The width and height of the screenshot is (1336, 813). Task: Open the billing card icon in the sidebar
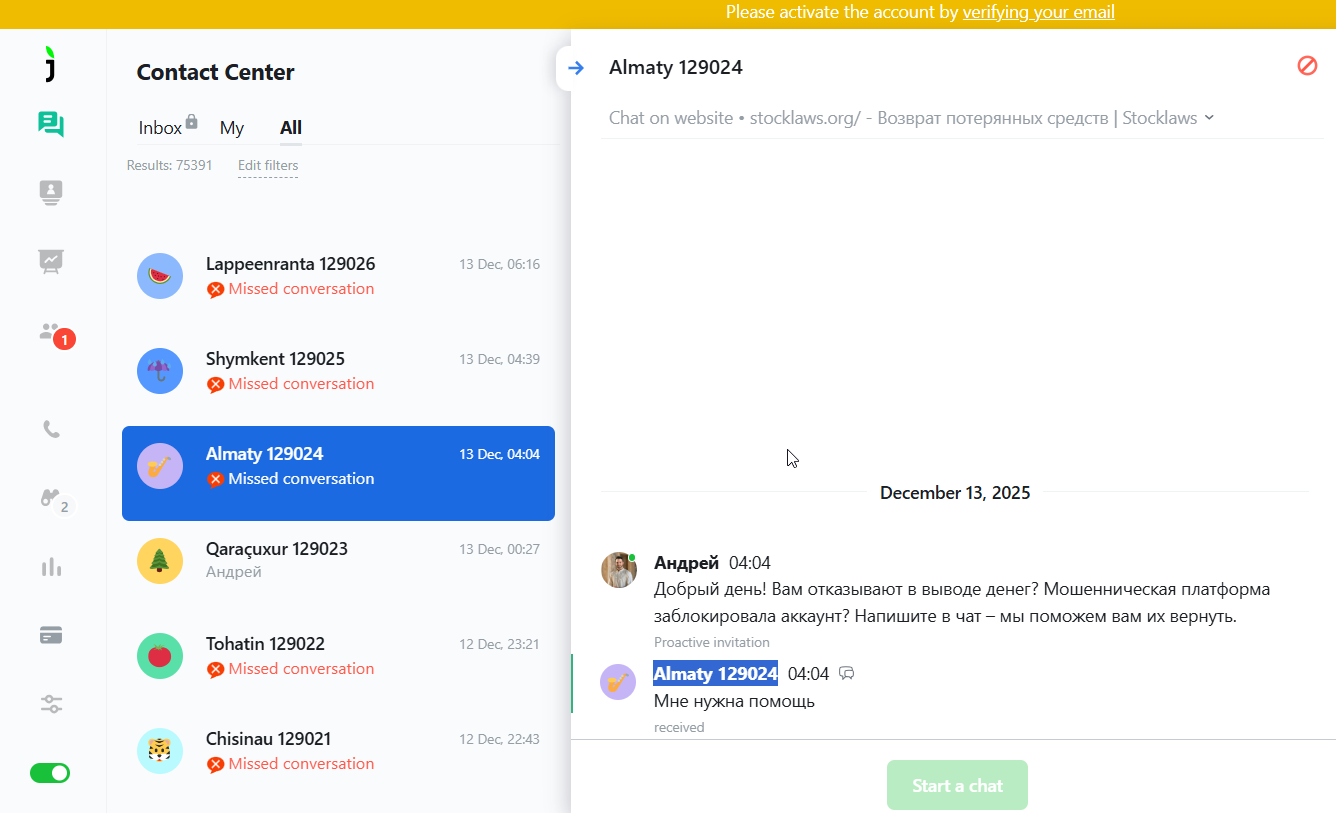click(x=51, y=635)
